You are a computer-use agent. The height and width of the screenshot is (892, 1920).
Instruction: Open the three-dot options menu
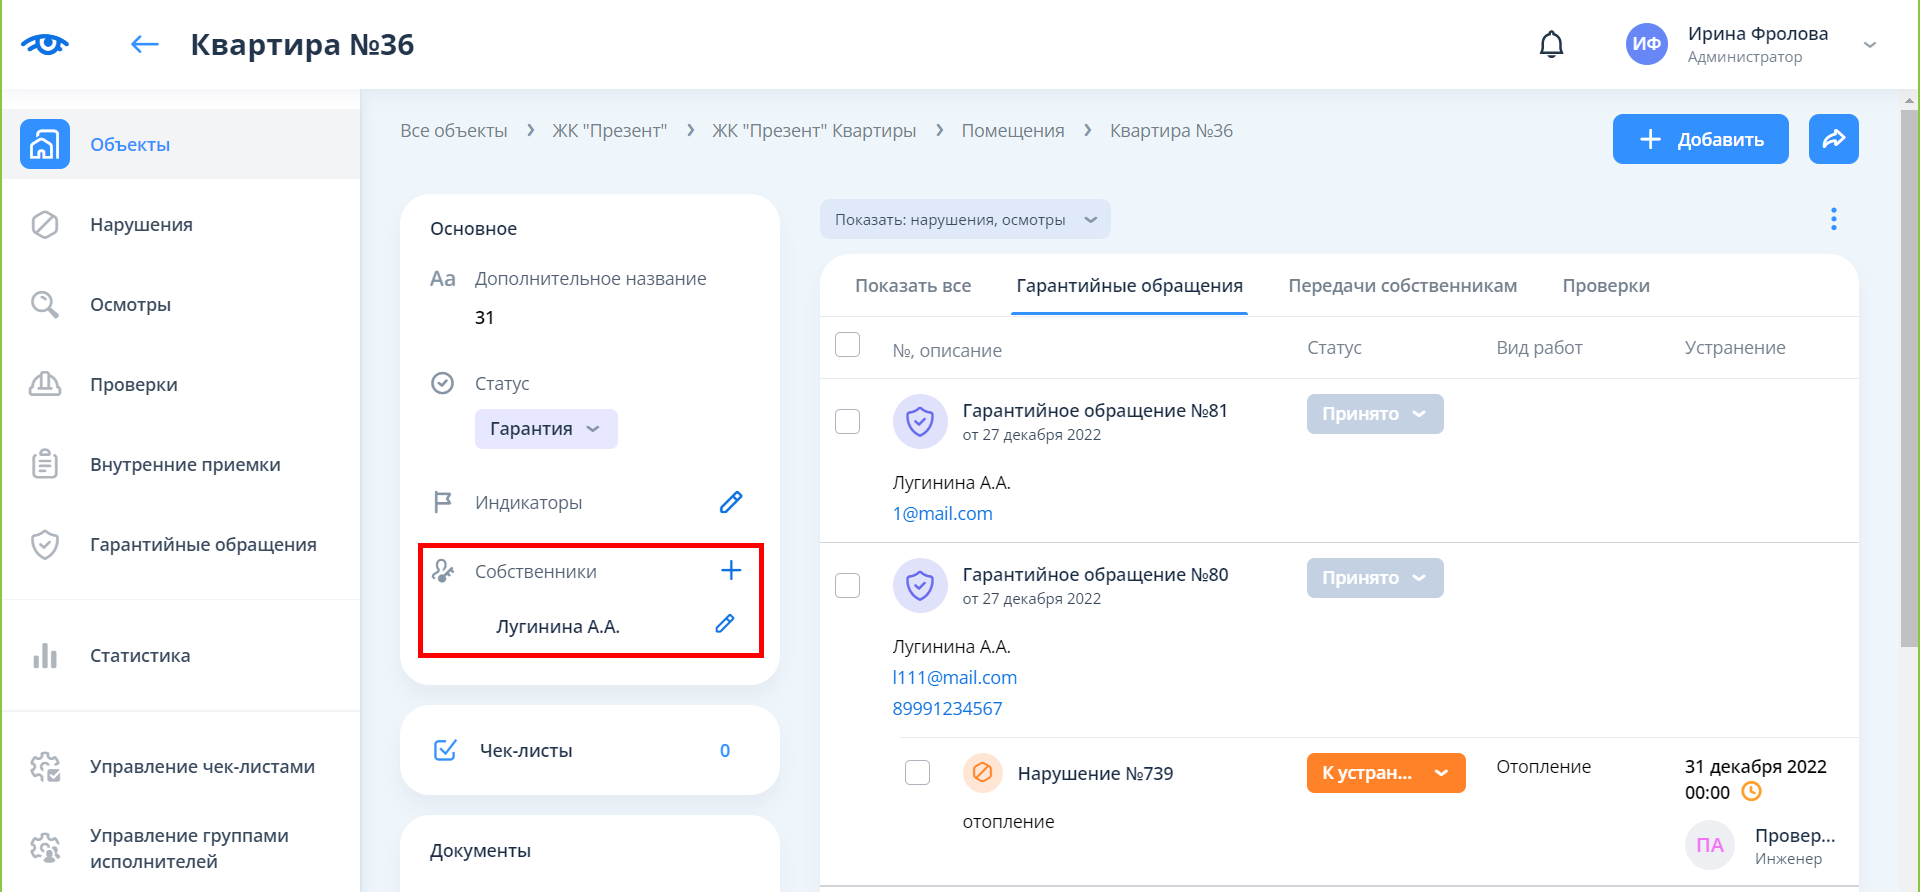(1833, 219)
